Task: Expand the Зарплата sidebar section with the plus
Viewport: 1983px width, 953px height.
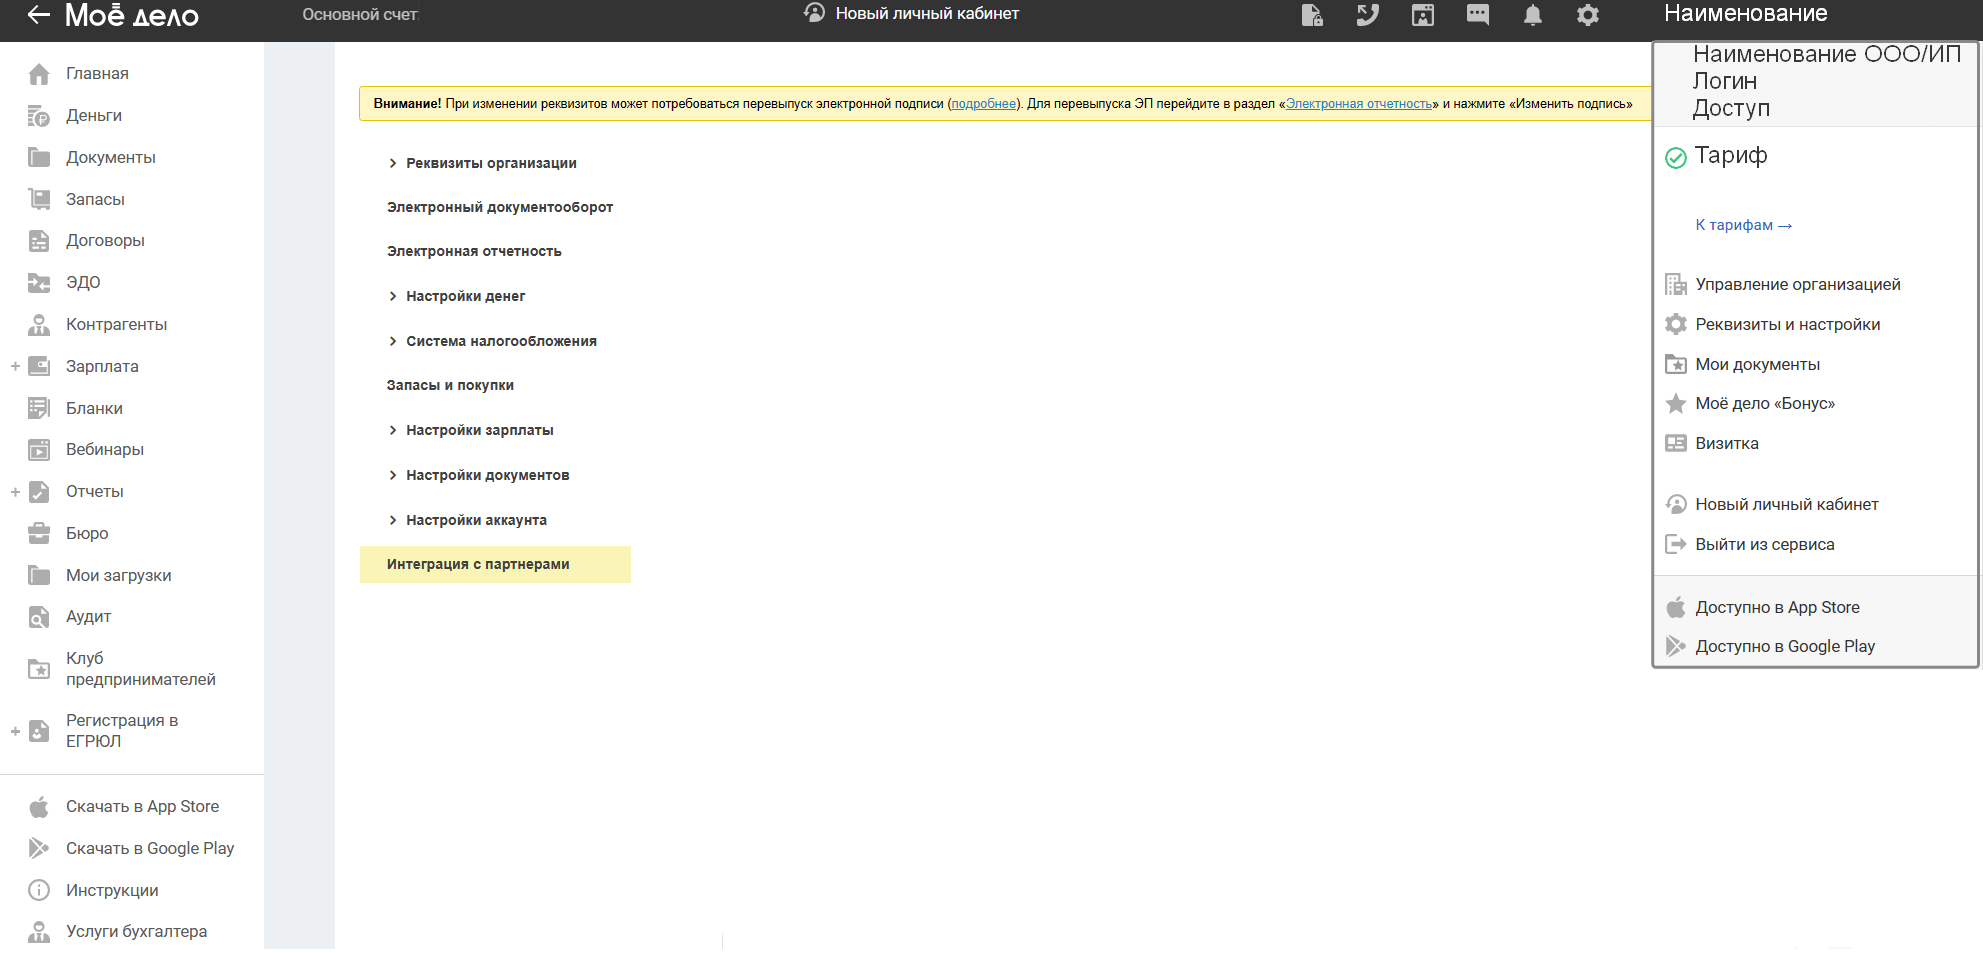Action: point(15,367)
